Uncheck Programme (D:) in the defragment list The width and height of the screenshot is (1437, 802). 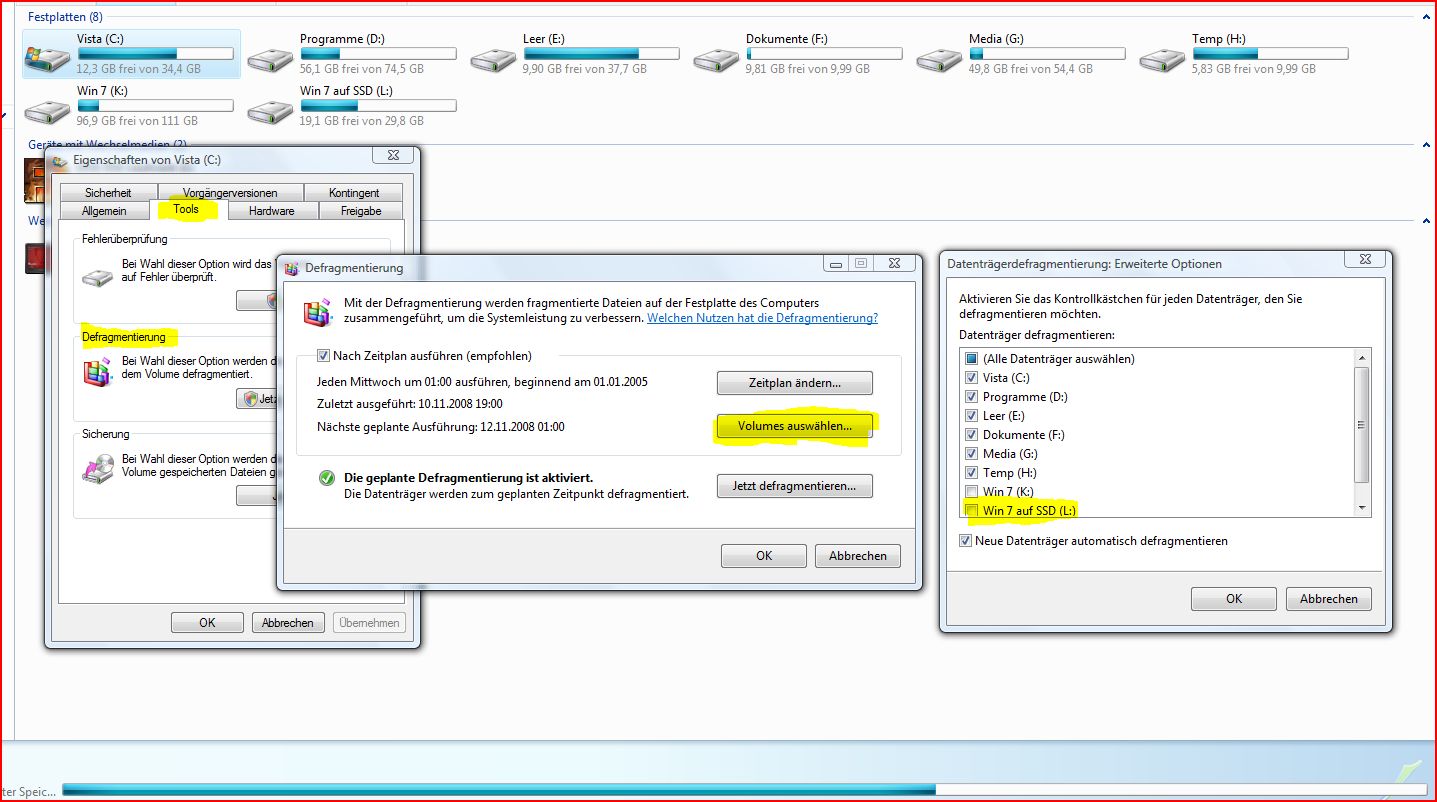click(x=971, y=396)
